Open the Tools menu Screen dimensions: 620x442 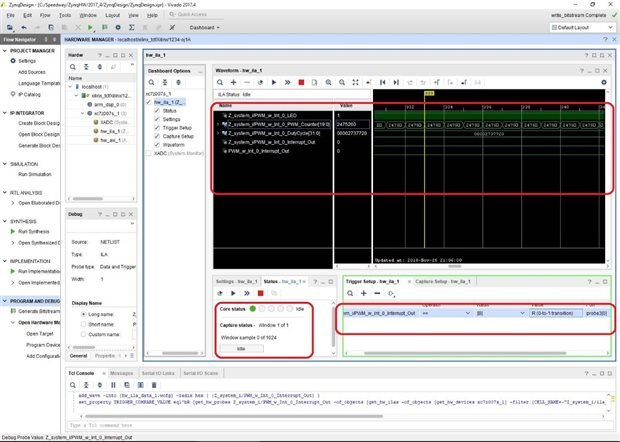pos(64,16)
